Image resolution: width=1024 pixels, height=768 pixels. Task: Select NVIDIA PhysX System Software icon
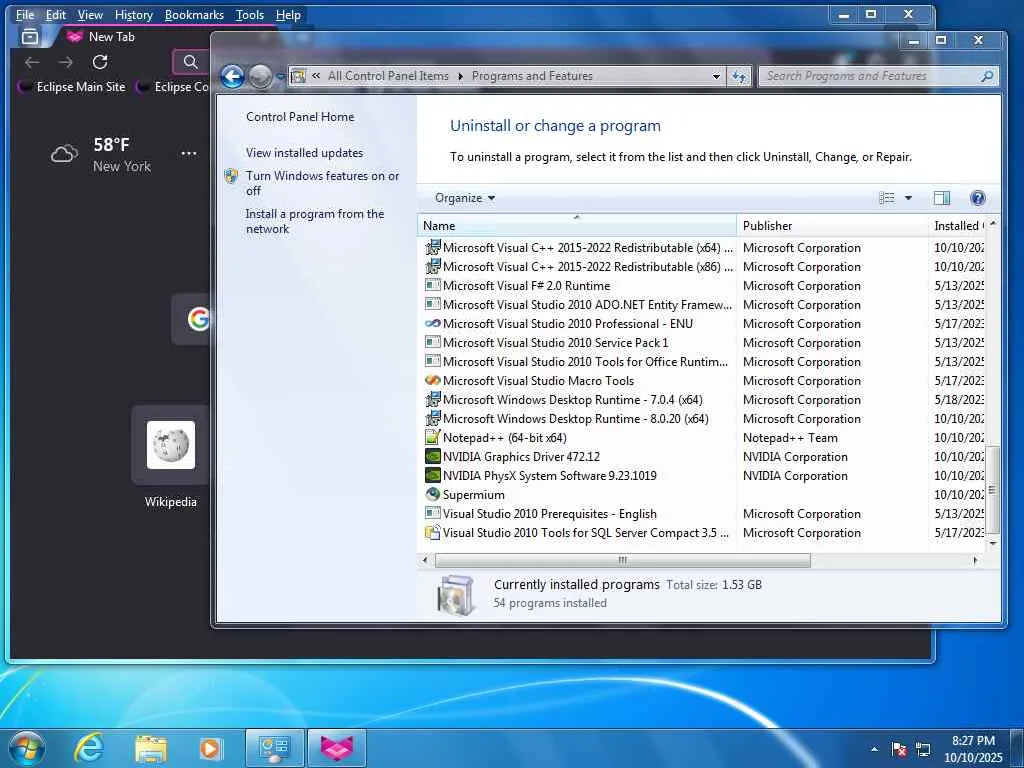432,475
